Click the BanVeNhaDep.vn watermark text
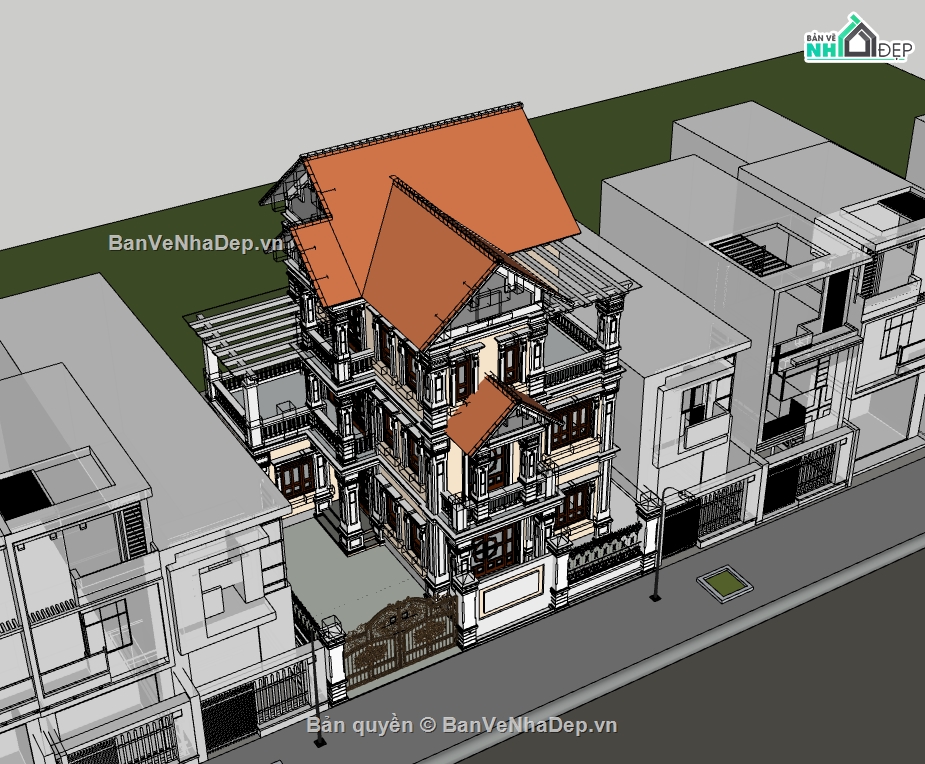The width and height of the screenshot is (925, 764). pyautogui.click(x=188, y=243)
